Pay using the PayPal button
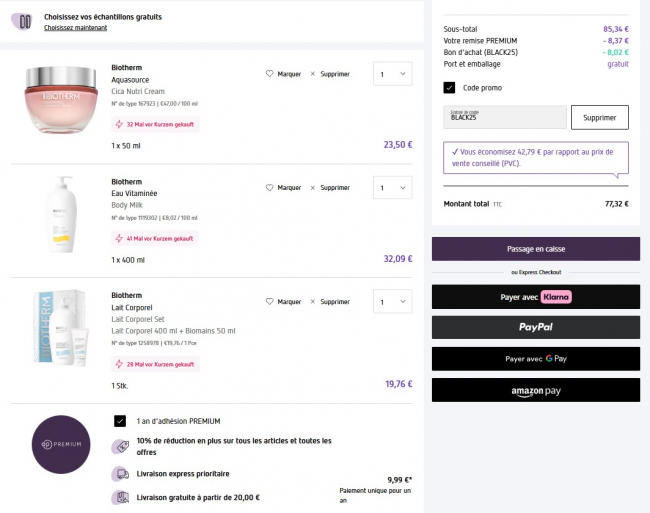Image resolution: width=650 pixels, height=513 pixels. click(x=535, y=327)
